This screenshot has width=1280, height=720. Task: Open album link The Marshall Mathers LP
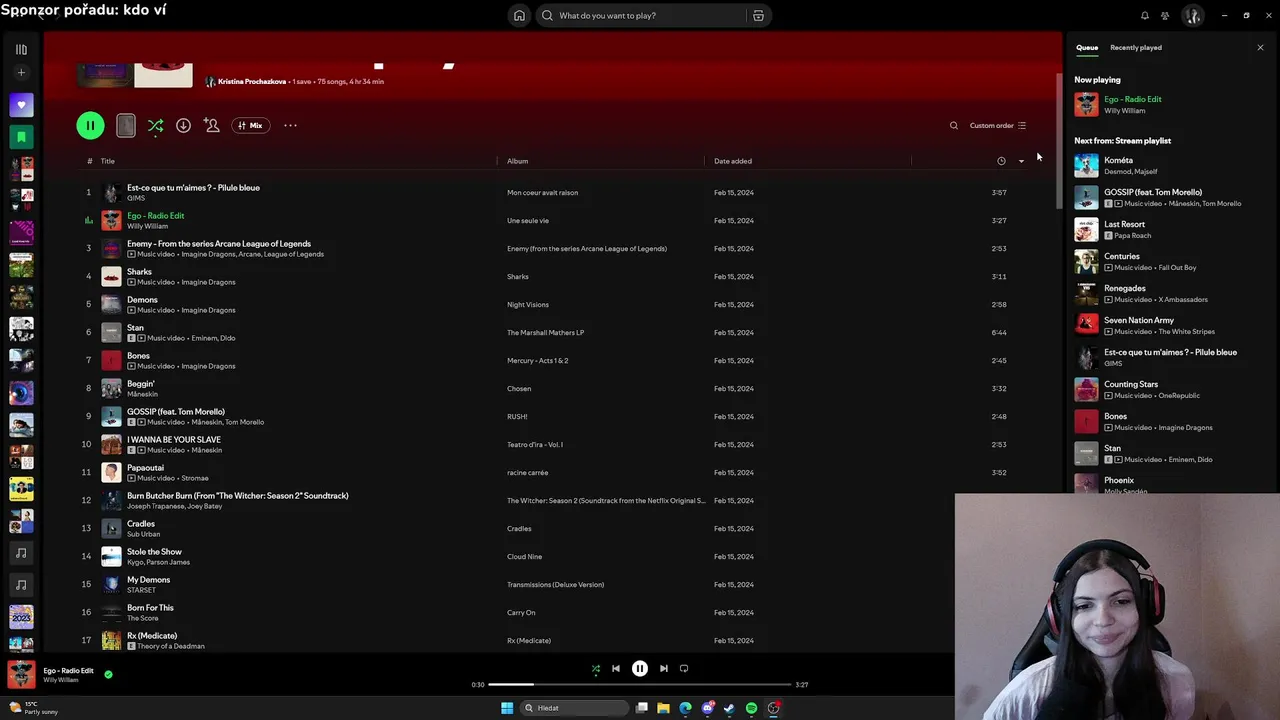[545, 332]
